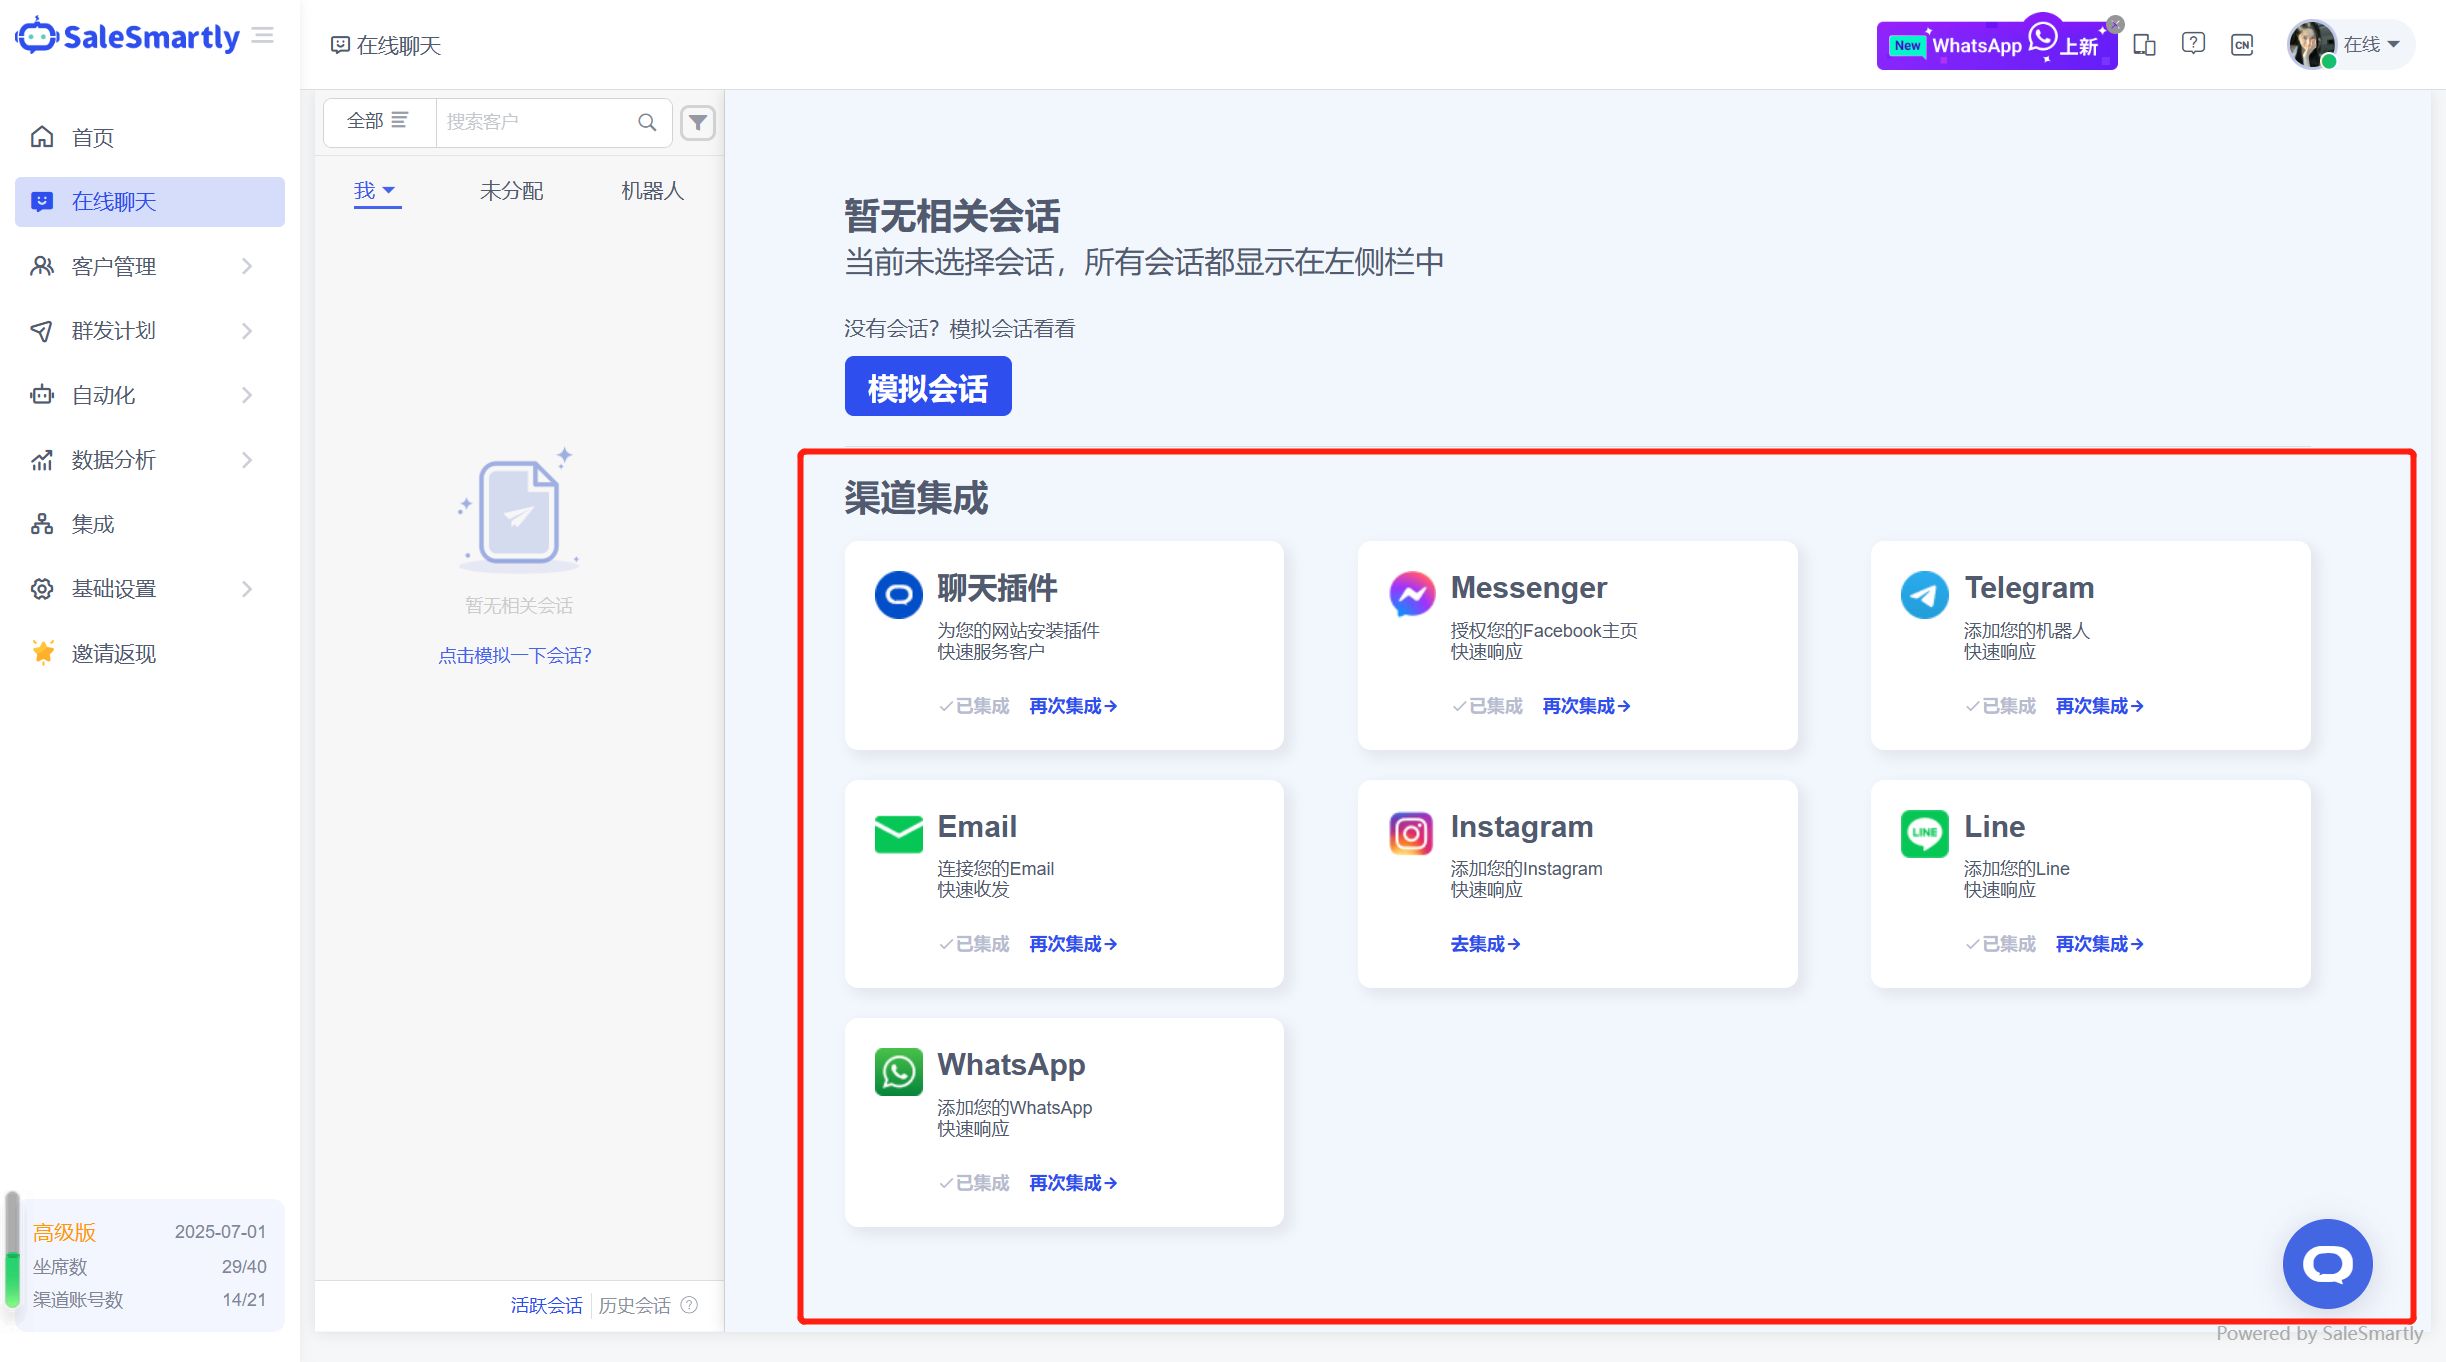The width and height of the screenshot is (2446, 1362).
Task: Click the search magnifier icon
Action: (x=647, y=122)
